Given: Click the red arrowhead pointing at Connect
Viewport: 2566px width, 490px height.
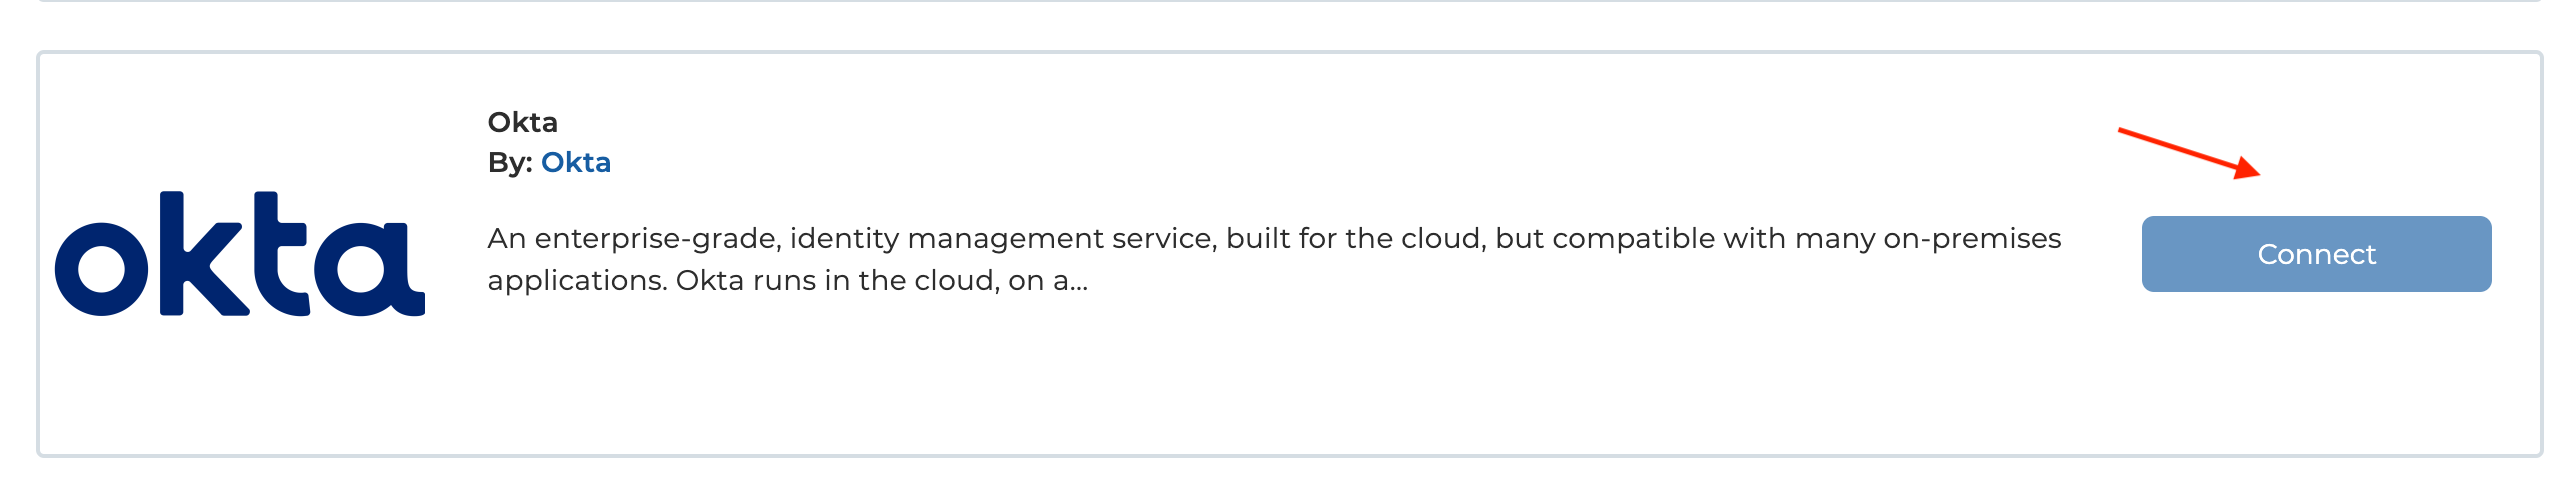Looking at the screenshot, I should pos(2247,168).
